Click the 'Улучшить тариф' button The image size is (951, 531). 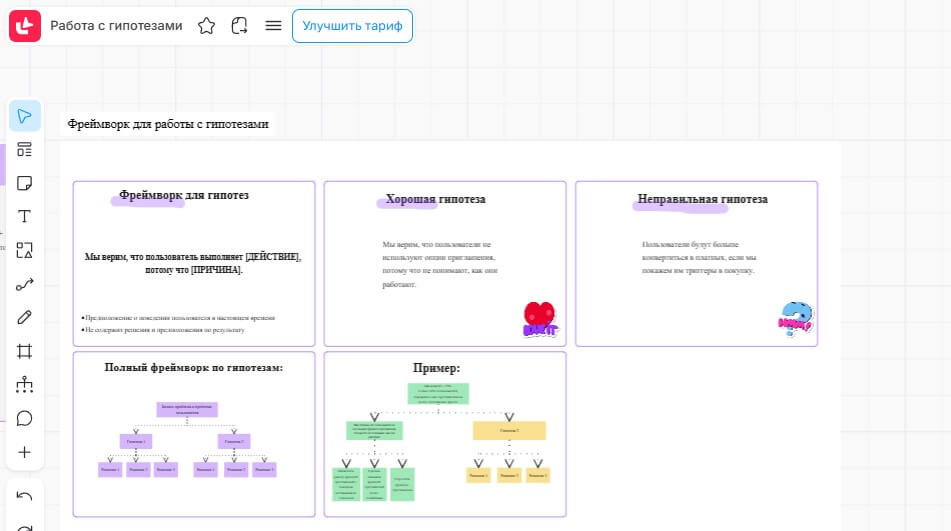coord(352,26)
